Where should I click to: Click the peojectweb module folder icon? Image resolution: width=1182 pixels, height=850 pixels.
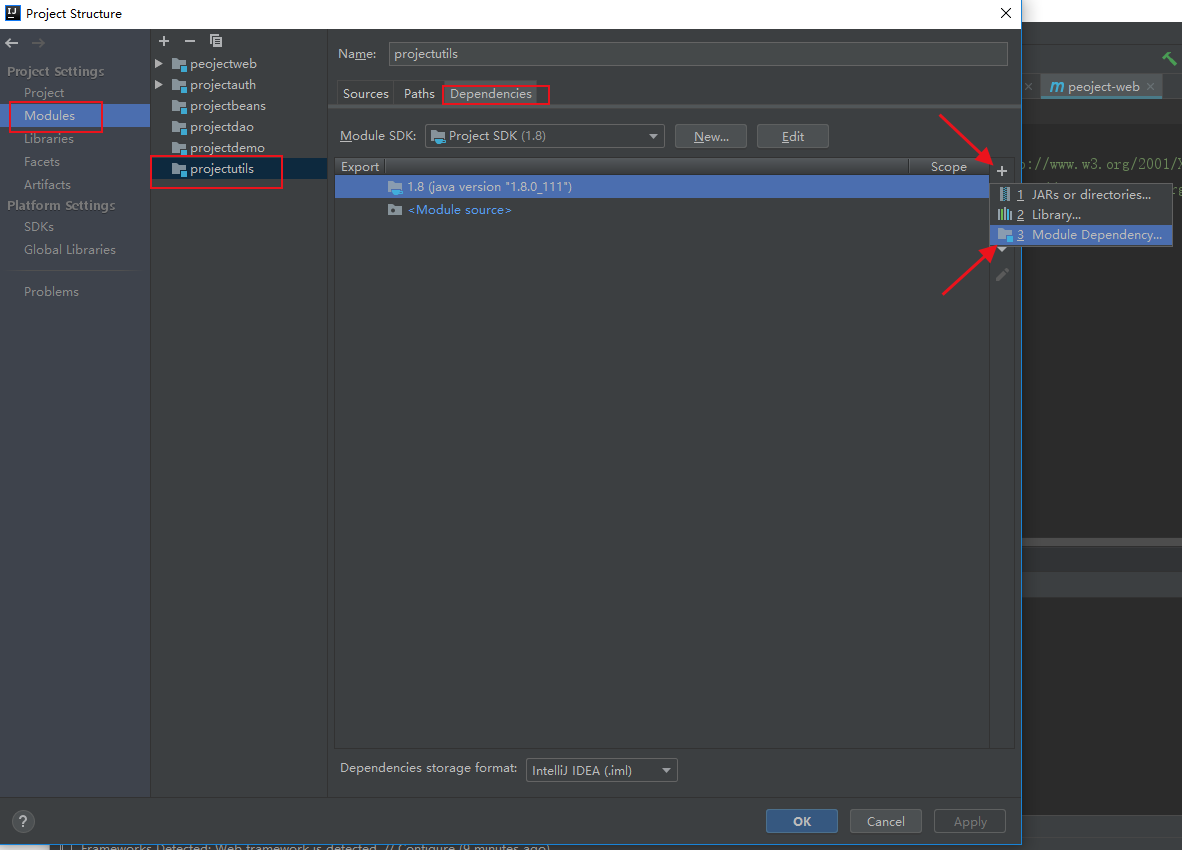click(179, 64)
